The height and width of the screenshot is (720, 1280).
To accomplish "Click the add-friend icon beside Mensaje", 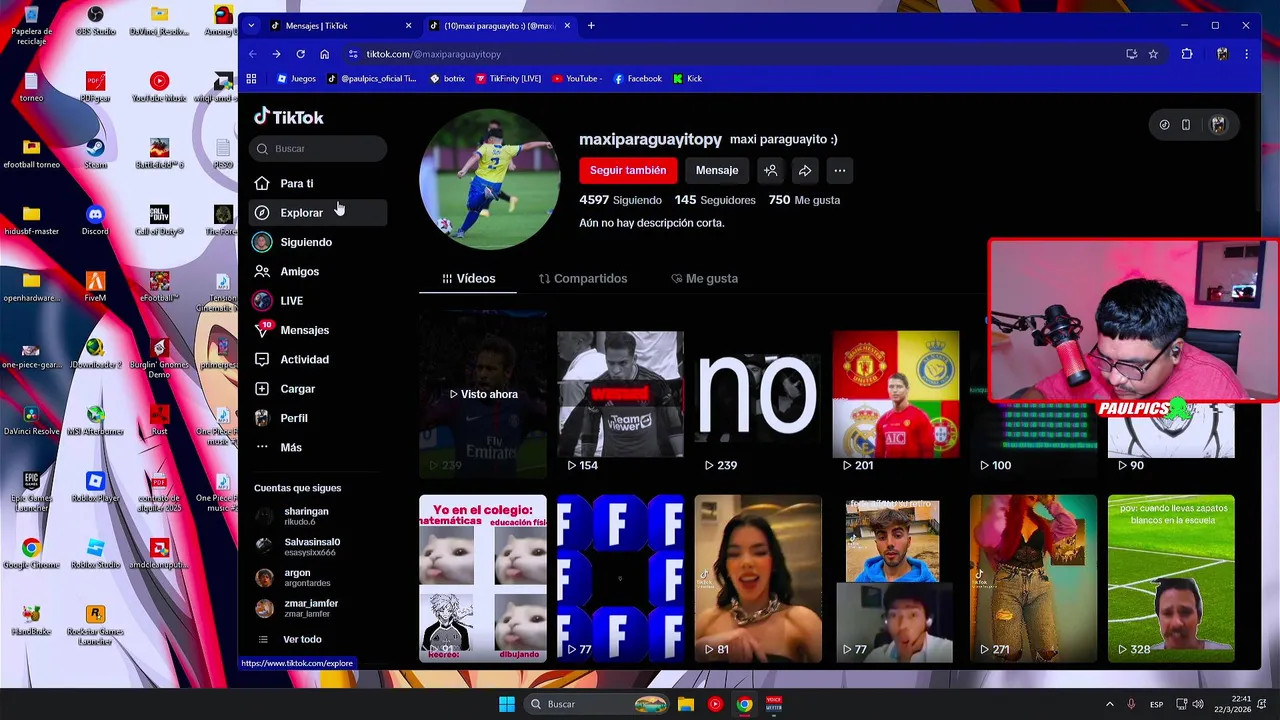I will (x=771, y=170).
